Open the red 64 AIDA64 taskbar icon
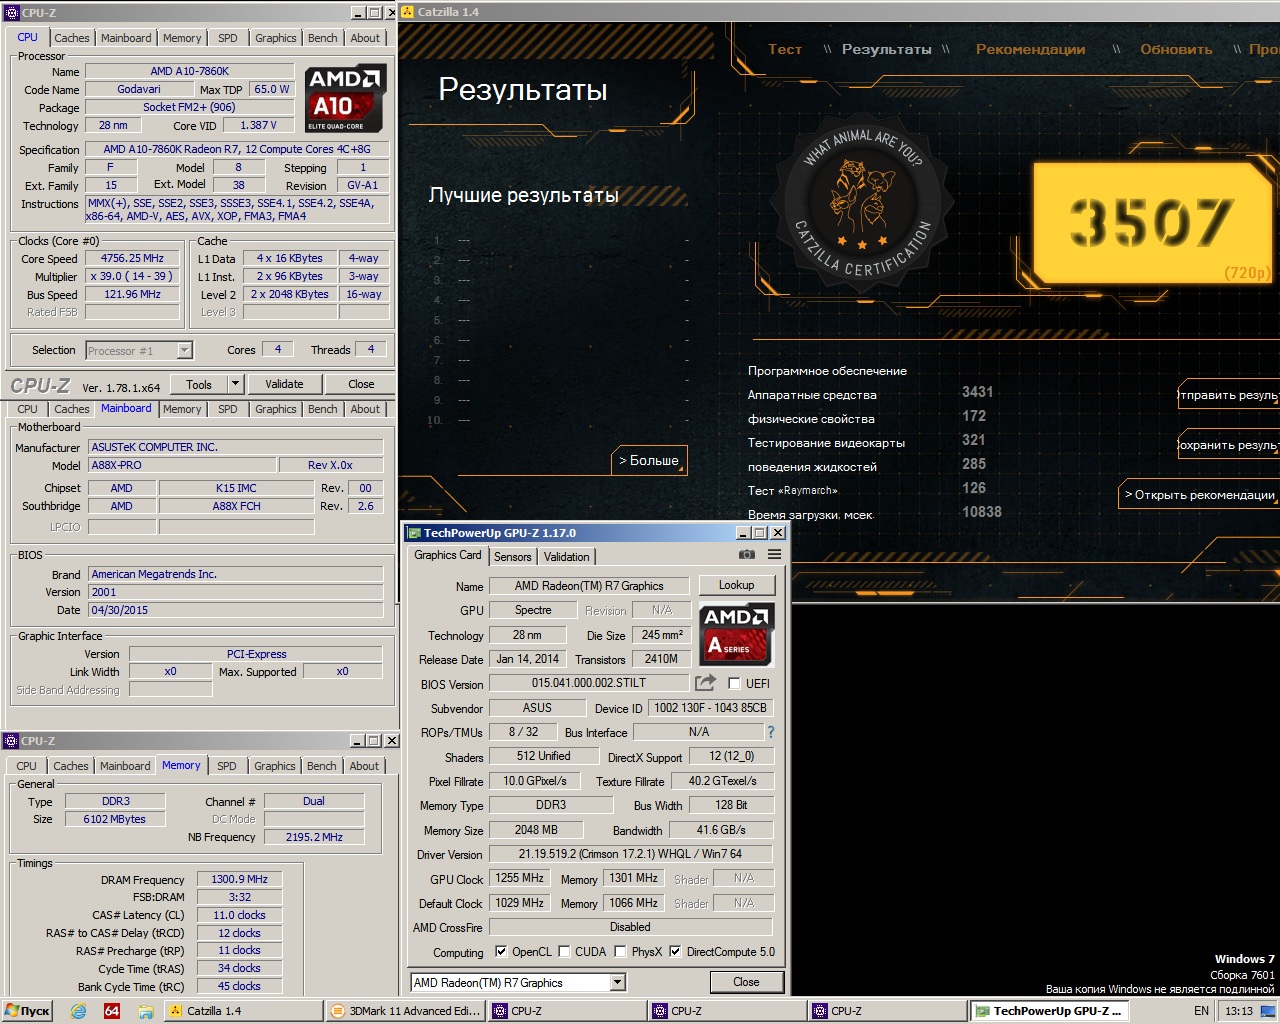The image size is (1280, 1024). click(112, 1011)
